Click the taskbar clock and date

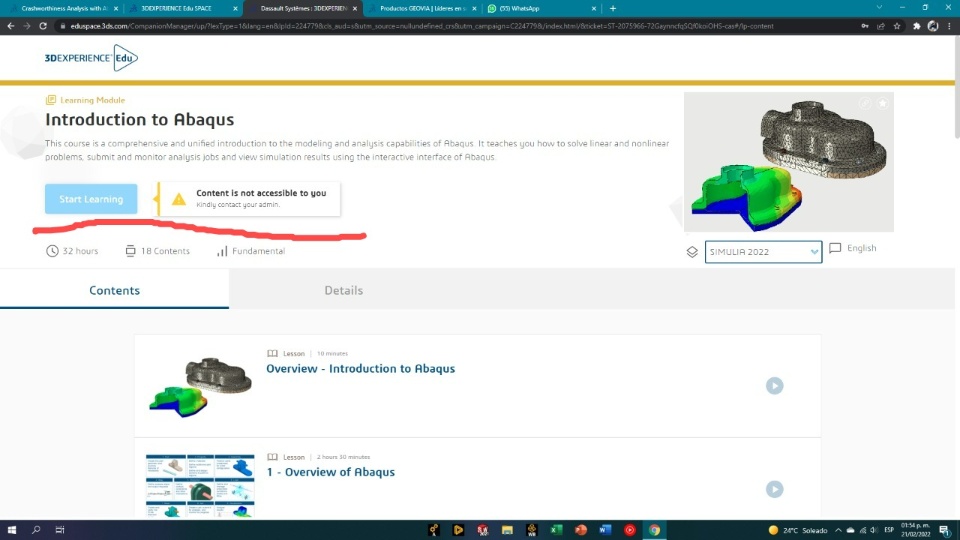(915, 530)
